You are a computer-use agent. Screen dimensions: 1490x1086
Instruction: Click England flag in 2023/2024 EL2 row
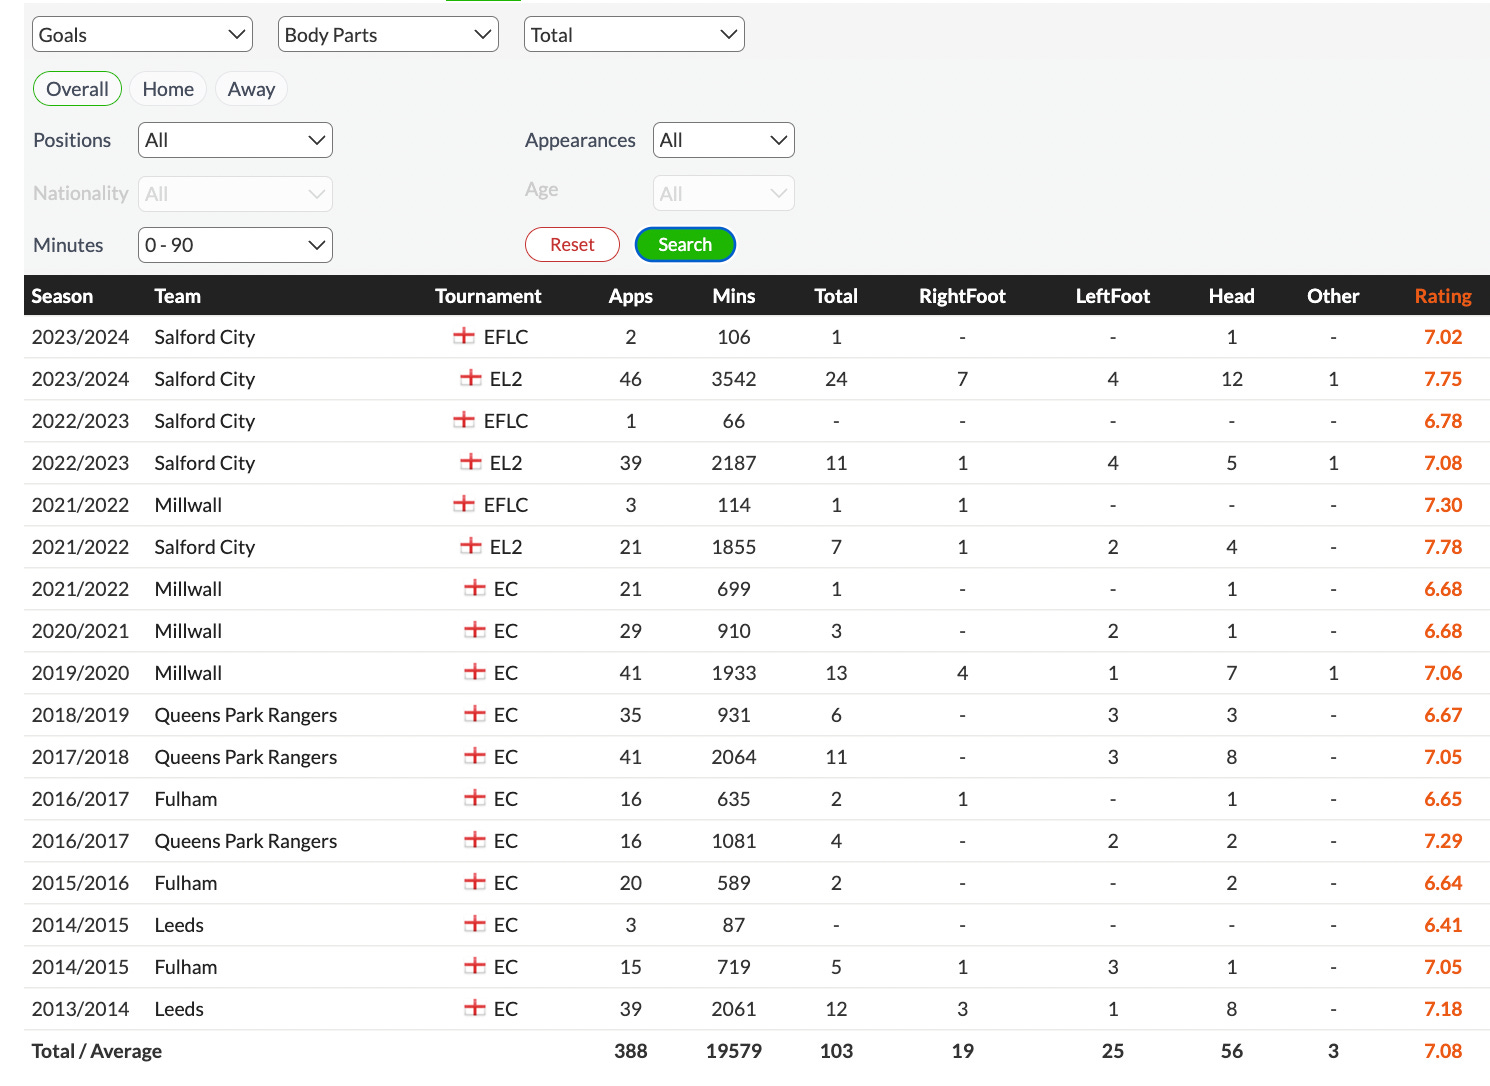(471, 378)
